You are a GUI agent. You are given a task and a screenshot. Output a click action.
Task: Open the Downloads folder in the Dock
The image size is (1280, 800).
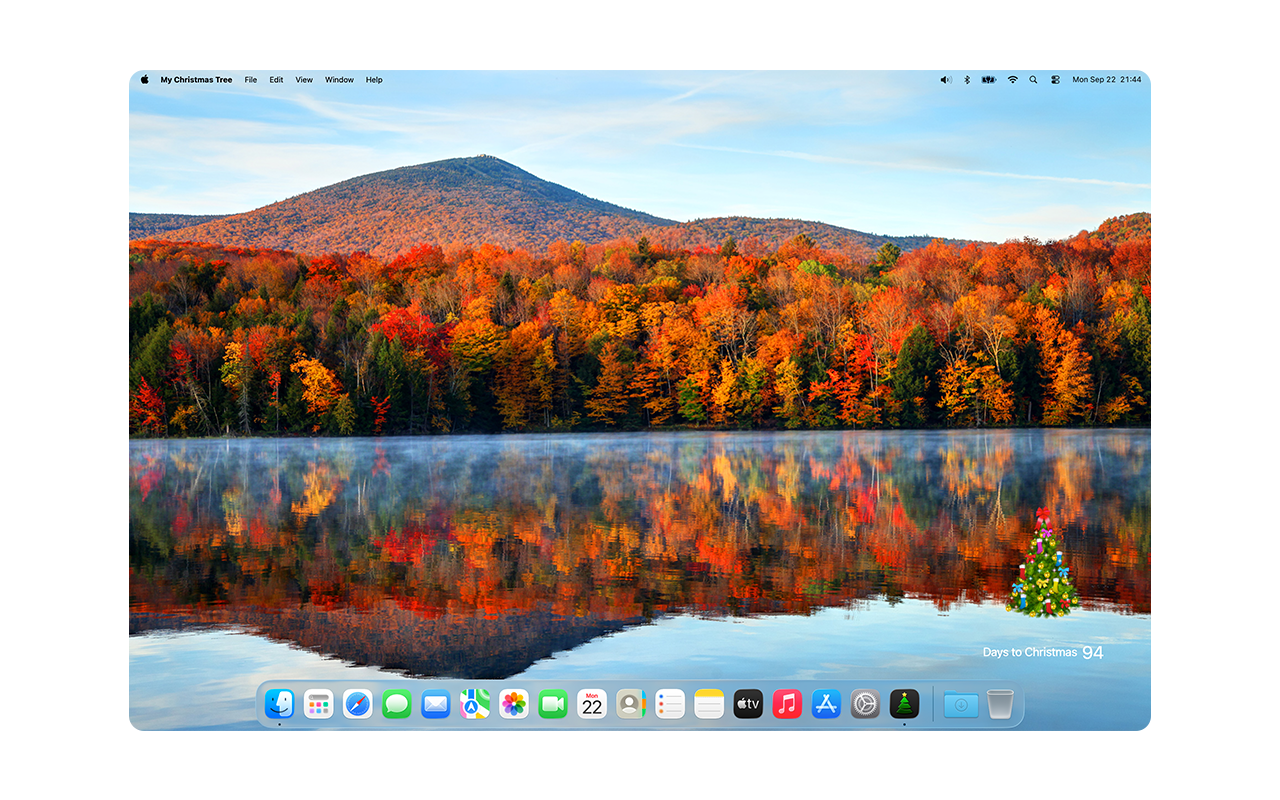point(961,704)
